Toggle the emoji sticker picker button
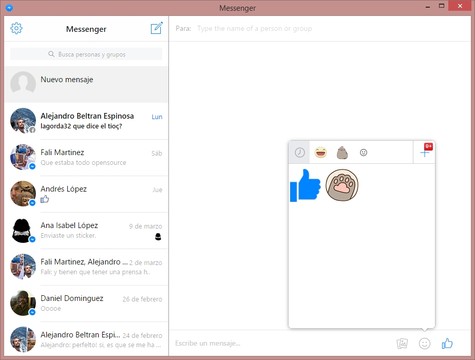 [424, 343]
